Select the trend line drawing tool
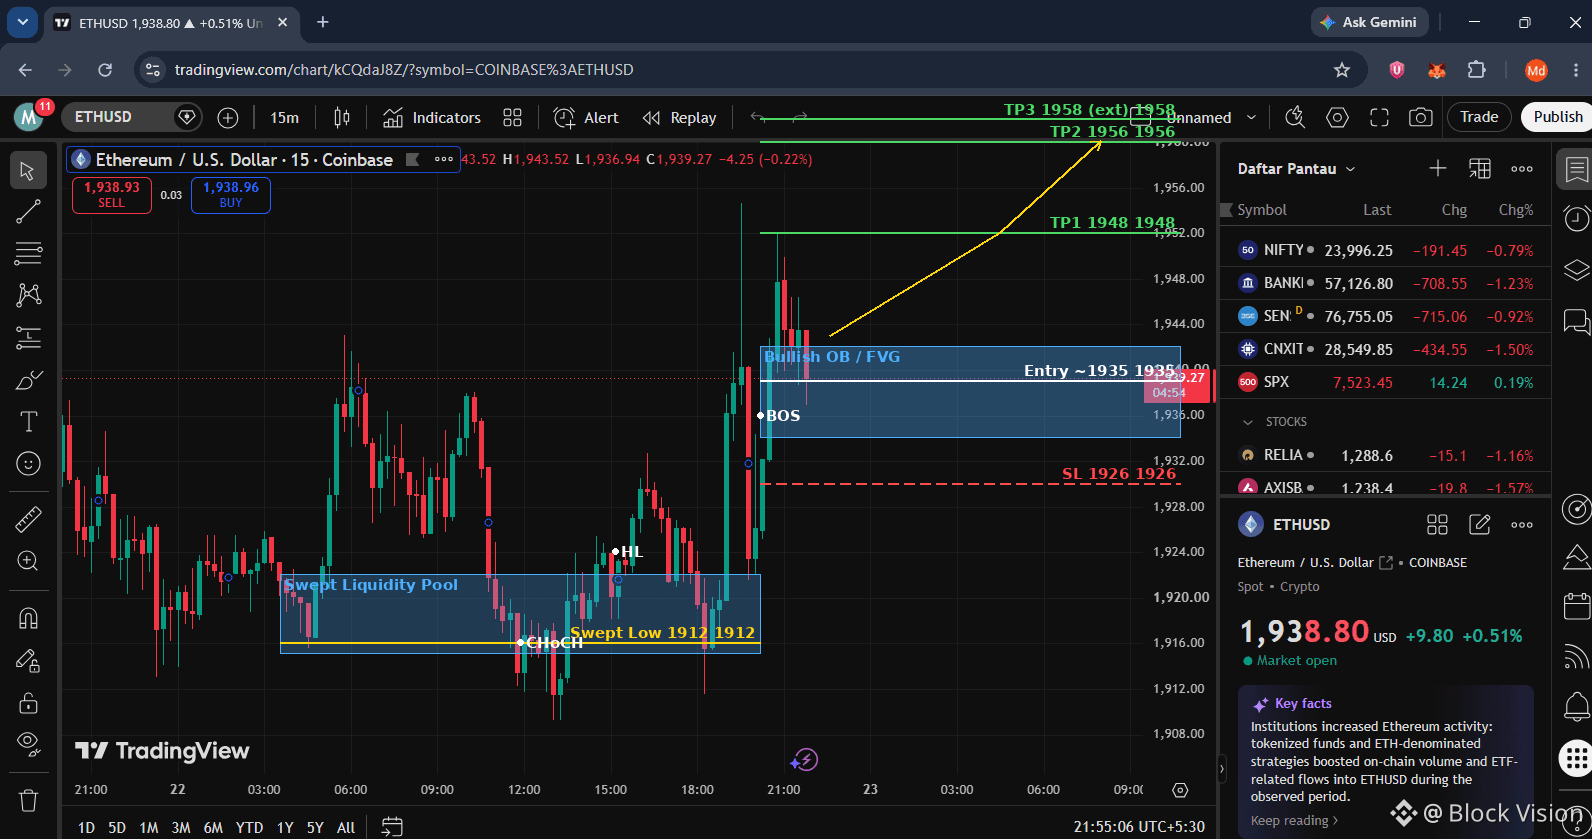The height and width of the screenshot is (839, 1592). [x=28, y=212]
